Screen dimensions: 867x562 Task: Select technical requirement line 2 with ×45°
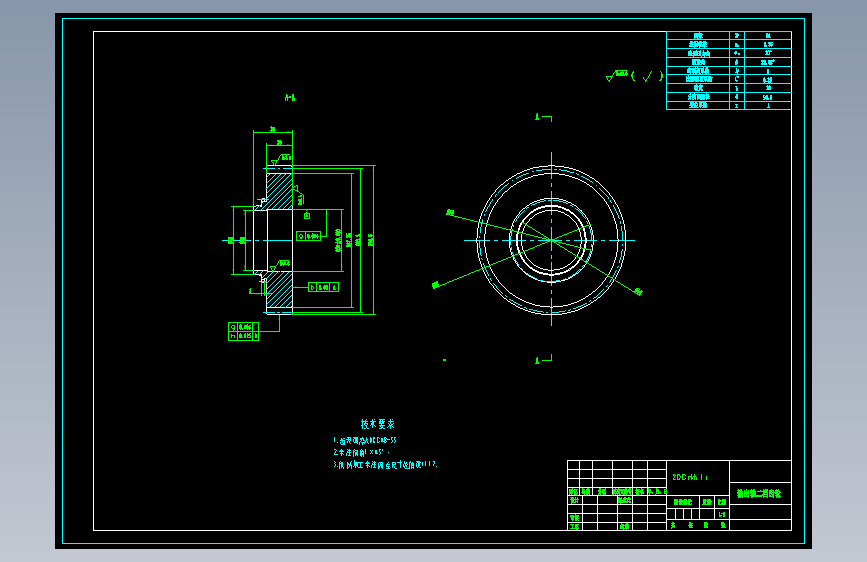tap(361, 452)
